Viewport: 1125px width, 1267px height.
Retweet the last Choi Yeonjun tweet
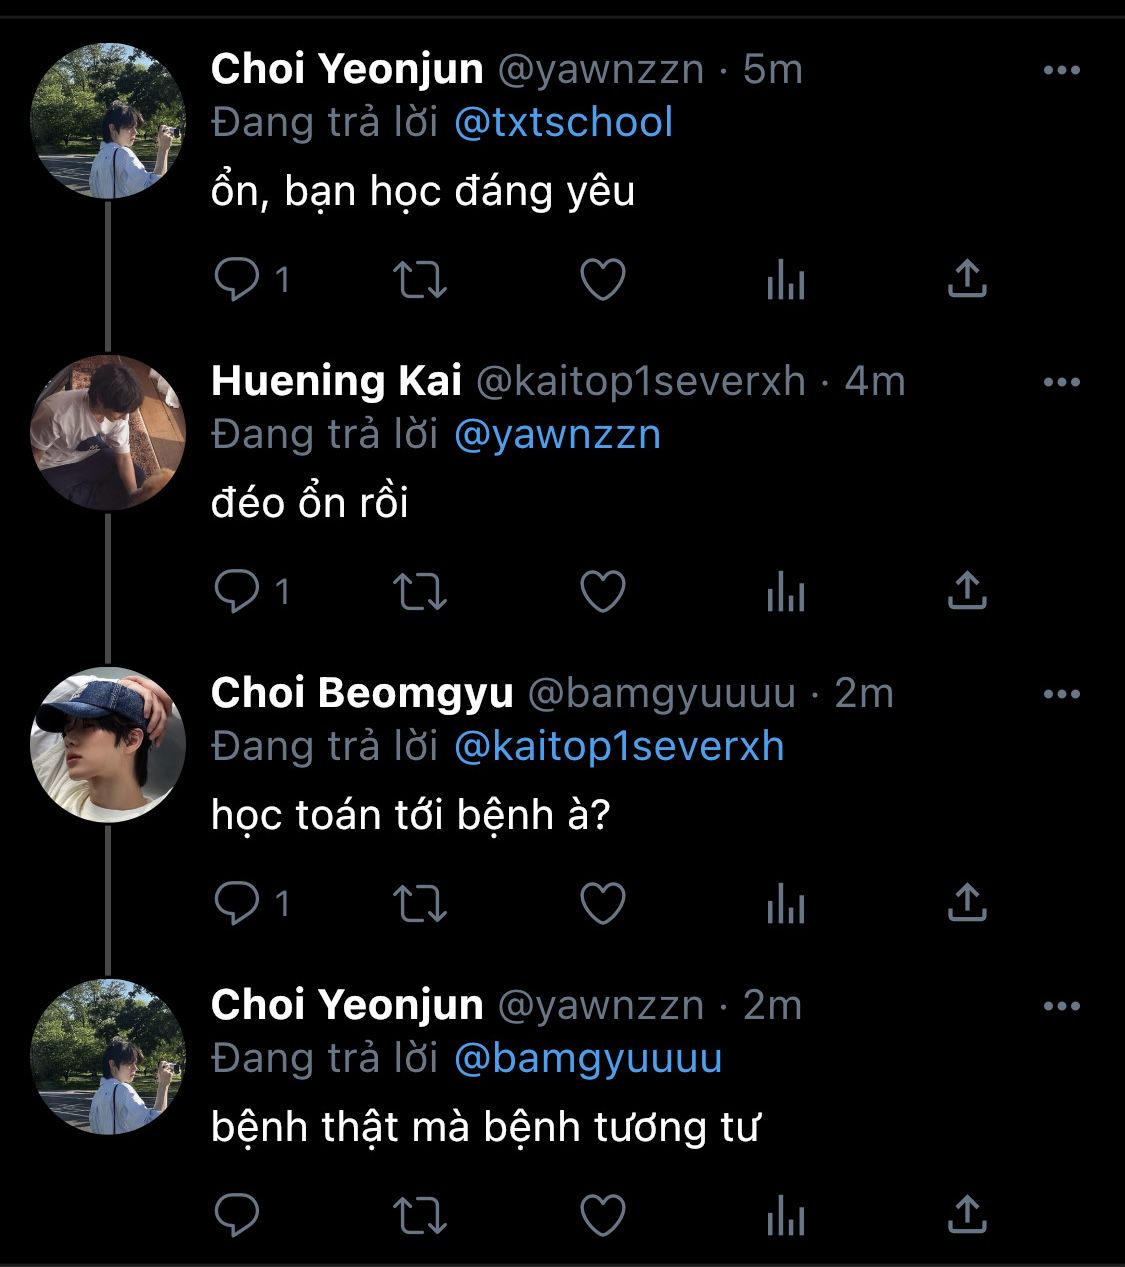coord(420,1216)
